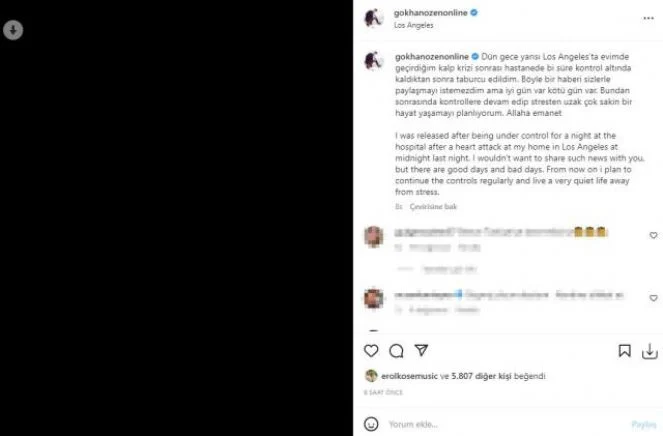
Task: Click 'Çevirisine bak' translation link
Action: point(433,206)
